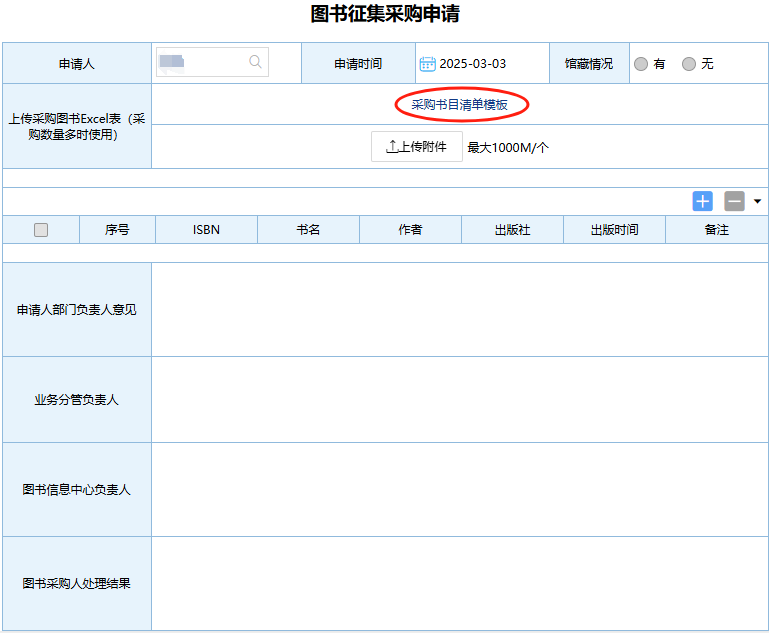
Task: Click the 备注 column header
Action: 716,230
